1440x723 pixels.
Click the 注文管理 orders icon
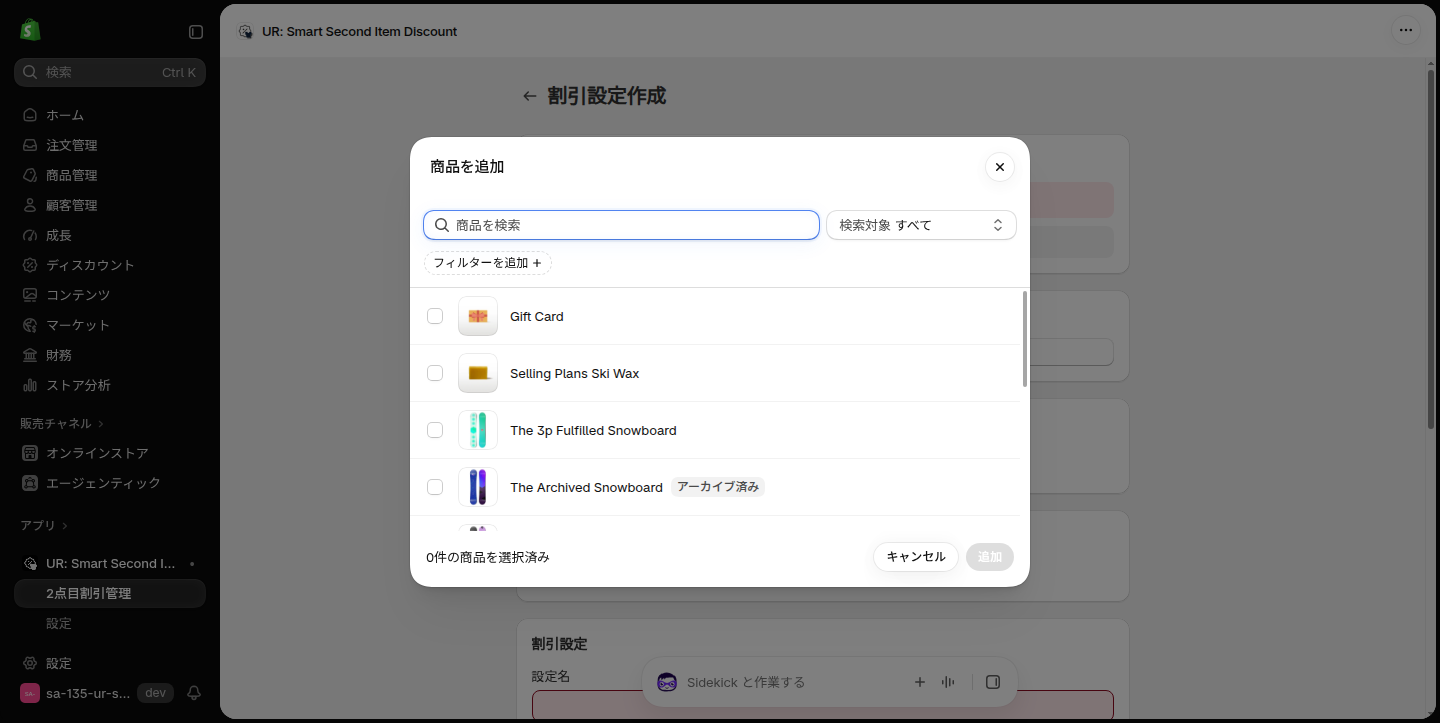click(x=30, y=145)
